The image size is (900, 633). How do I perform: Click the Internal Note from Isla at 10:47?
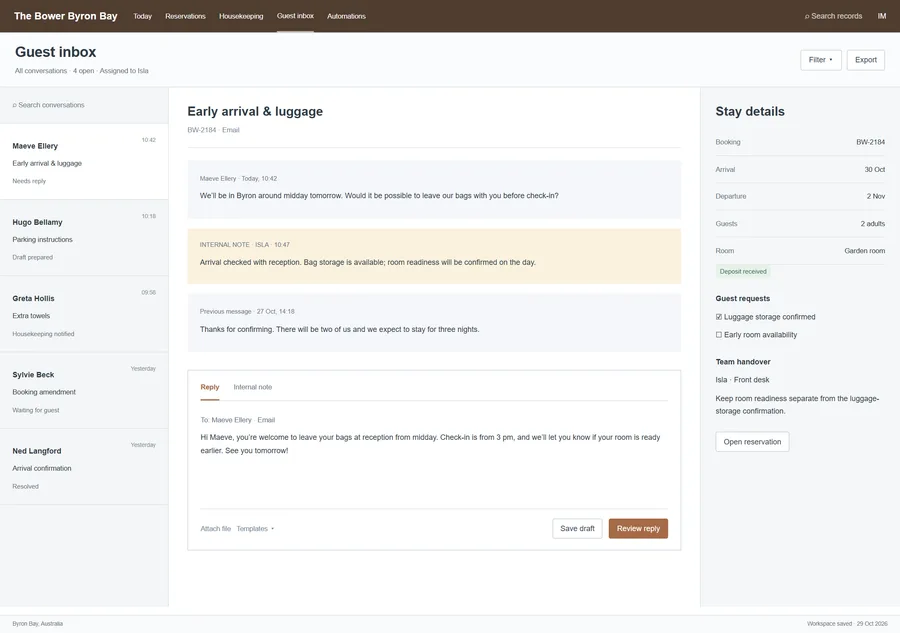434,256
